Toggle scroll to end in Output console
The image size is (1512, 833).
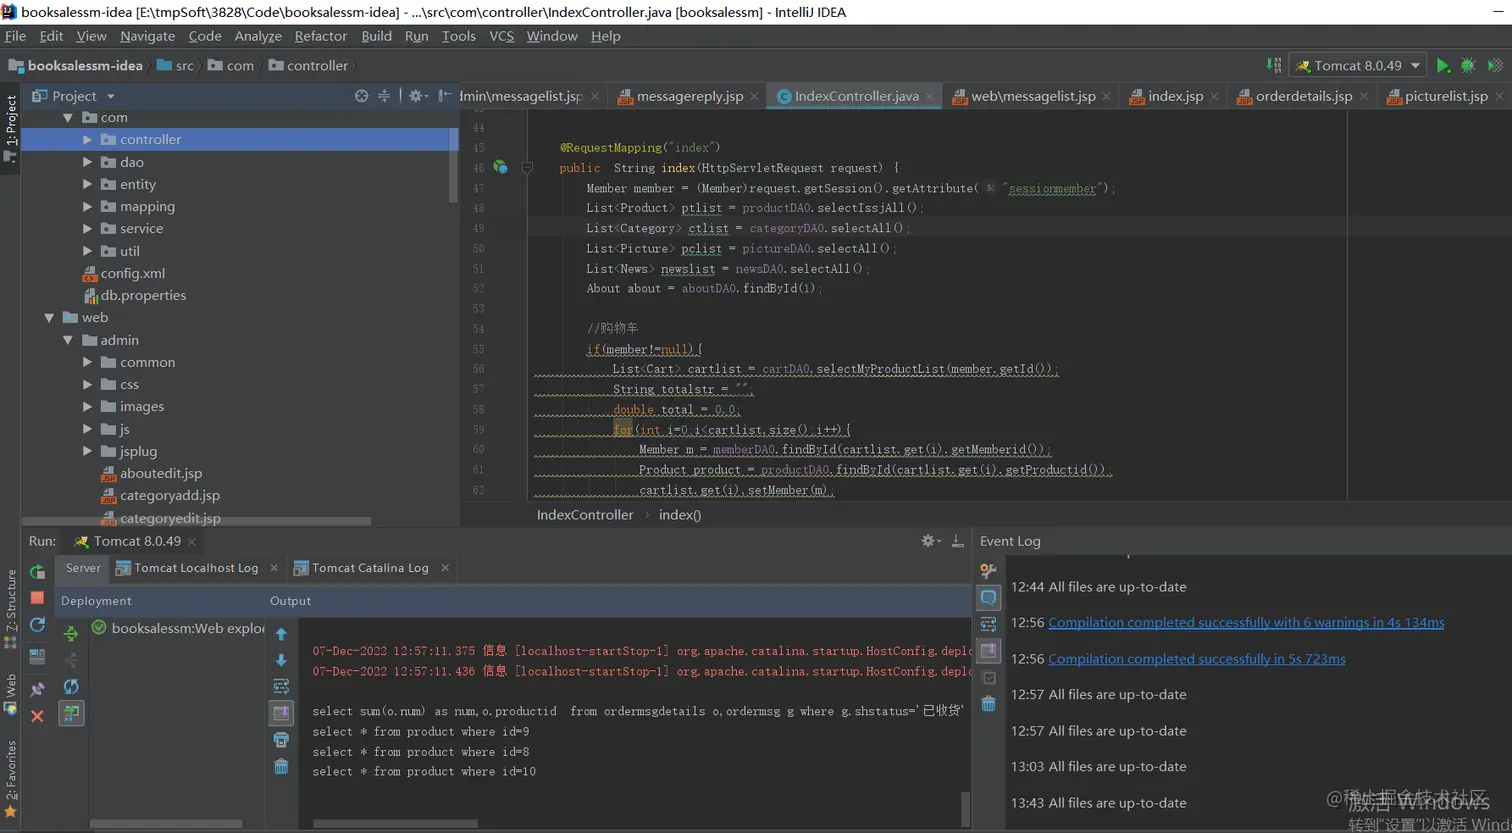[281, 713]
